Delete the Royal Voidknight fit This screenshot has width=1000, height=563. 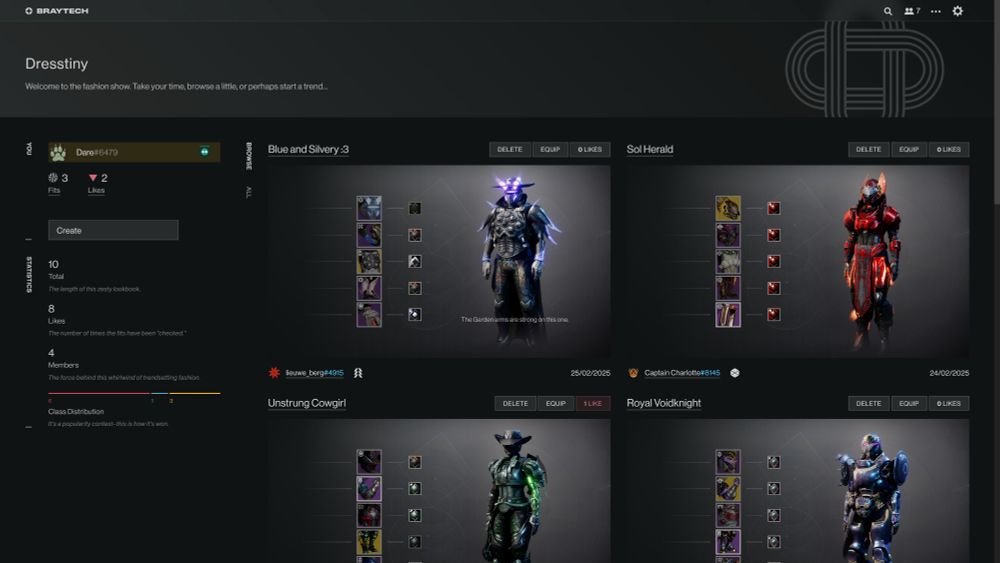click(868, 404)
